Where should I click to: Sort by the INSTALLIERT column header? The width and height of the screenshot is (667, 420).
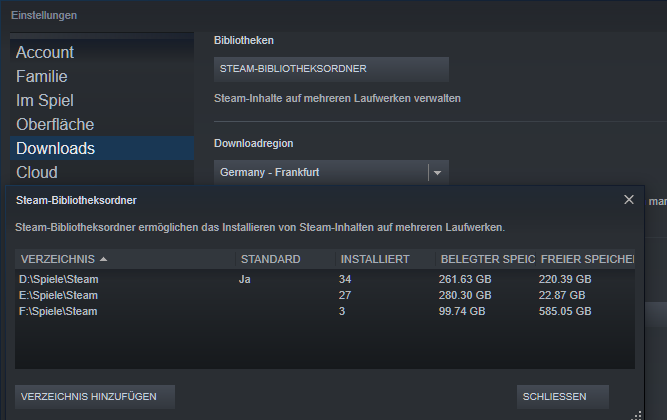(385, 259)
